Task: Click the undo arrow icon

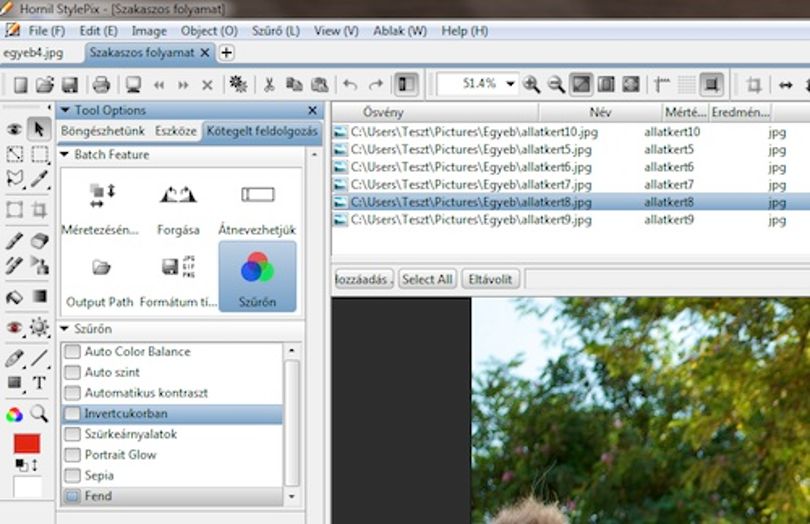Action: [x=350, y=84]
